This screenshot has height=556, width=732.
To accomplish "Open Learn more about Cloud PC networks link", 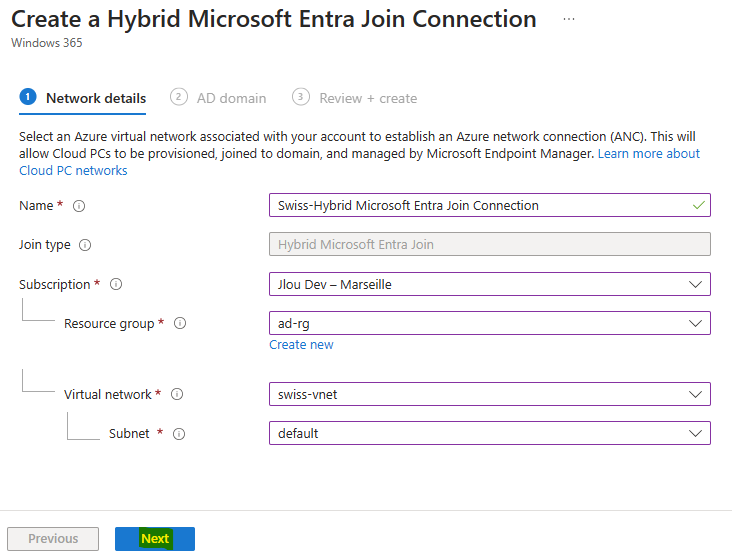I will (x=649, y=154).
